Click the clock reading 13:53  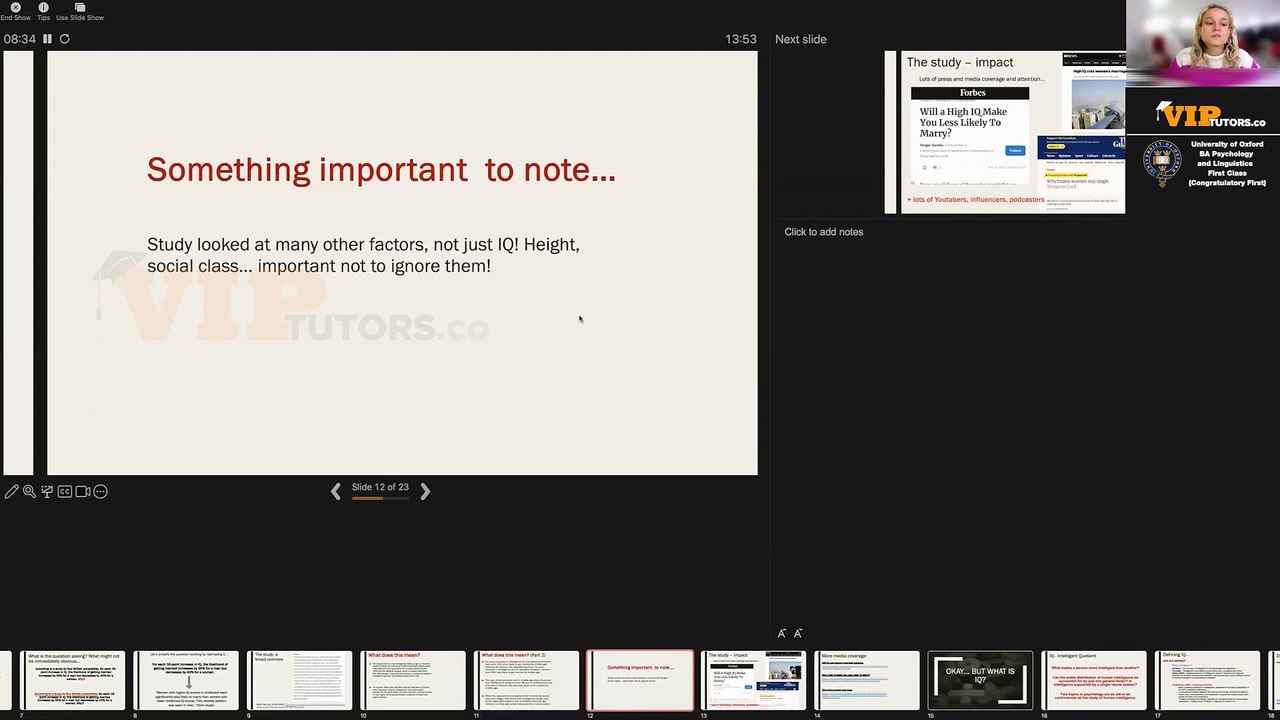[x=741, y=39]
